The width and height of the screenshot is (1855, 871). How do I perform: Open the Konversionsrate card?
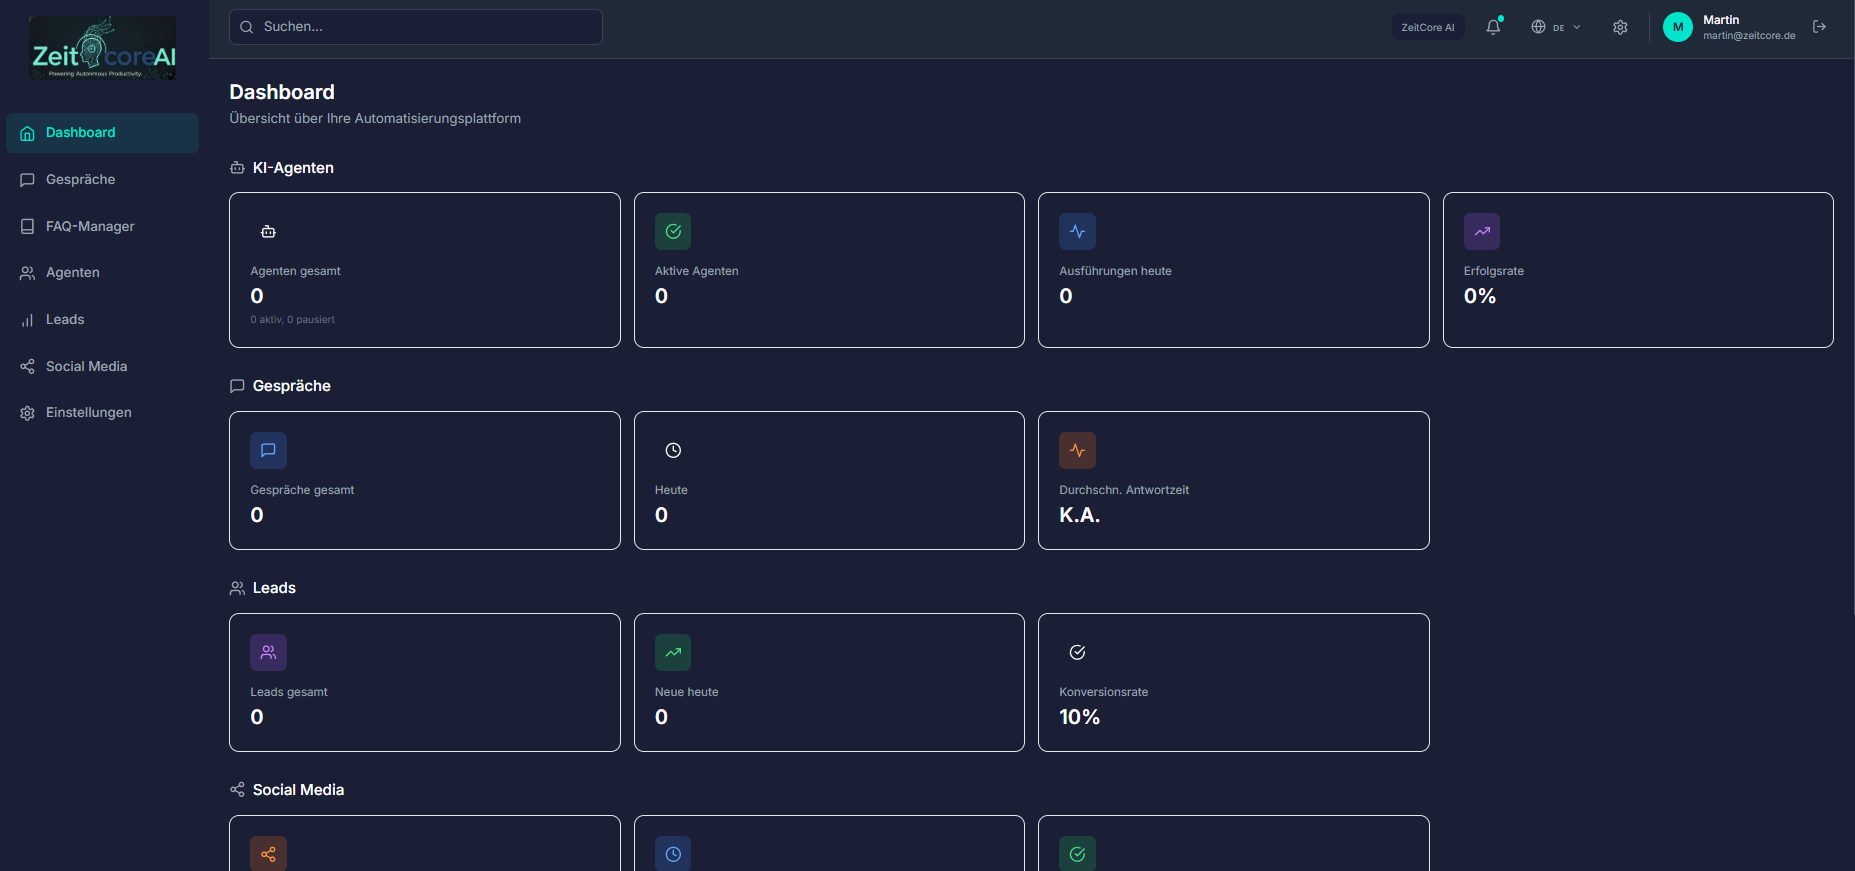[x=1233, y=682]
